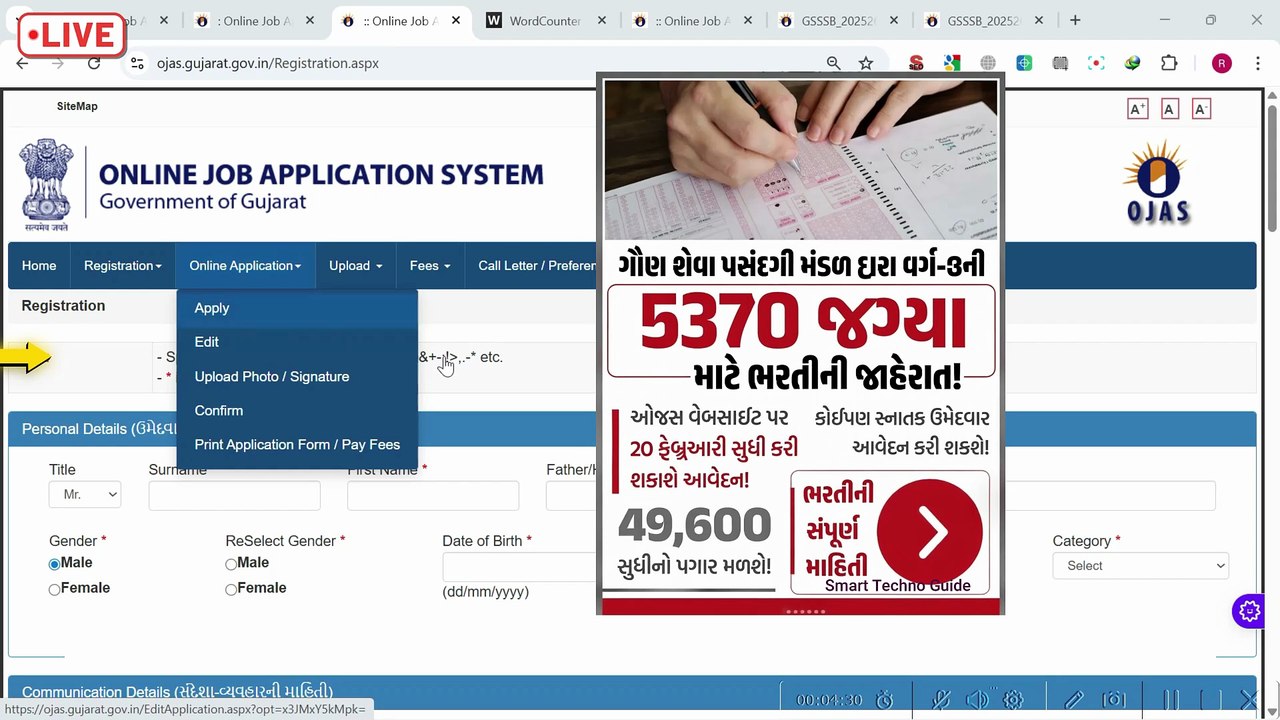The width and height of the screenshot is (1280, 720).
Task: Select Female under Gender
Action: click(x=55, y=590)
